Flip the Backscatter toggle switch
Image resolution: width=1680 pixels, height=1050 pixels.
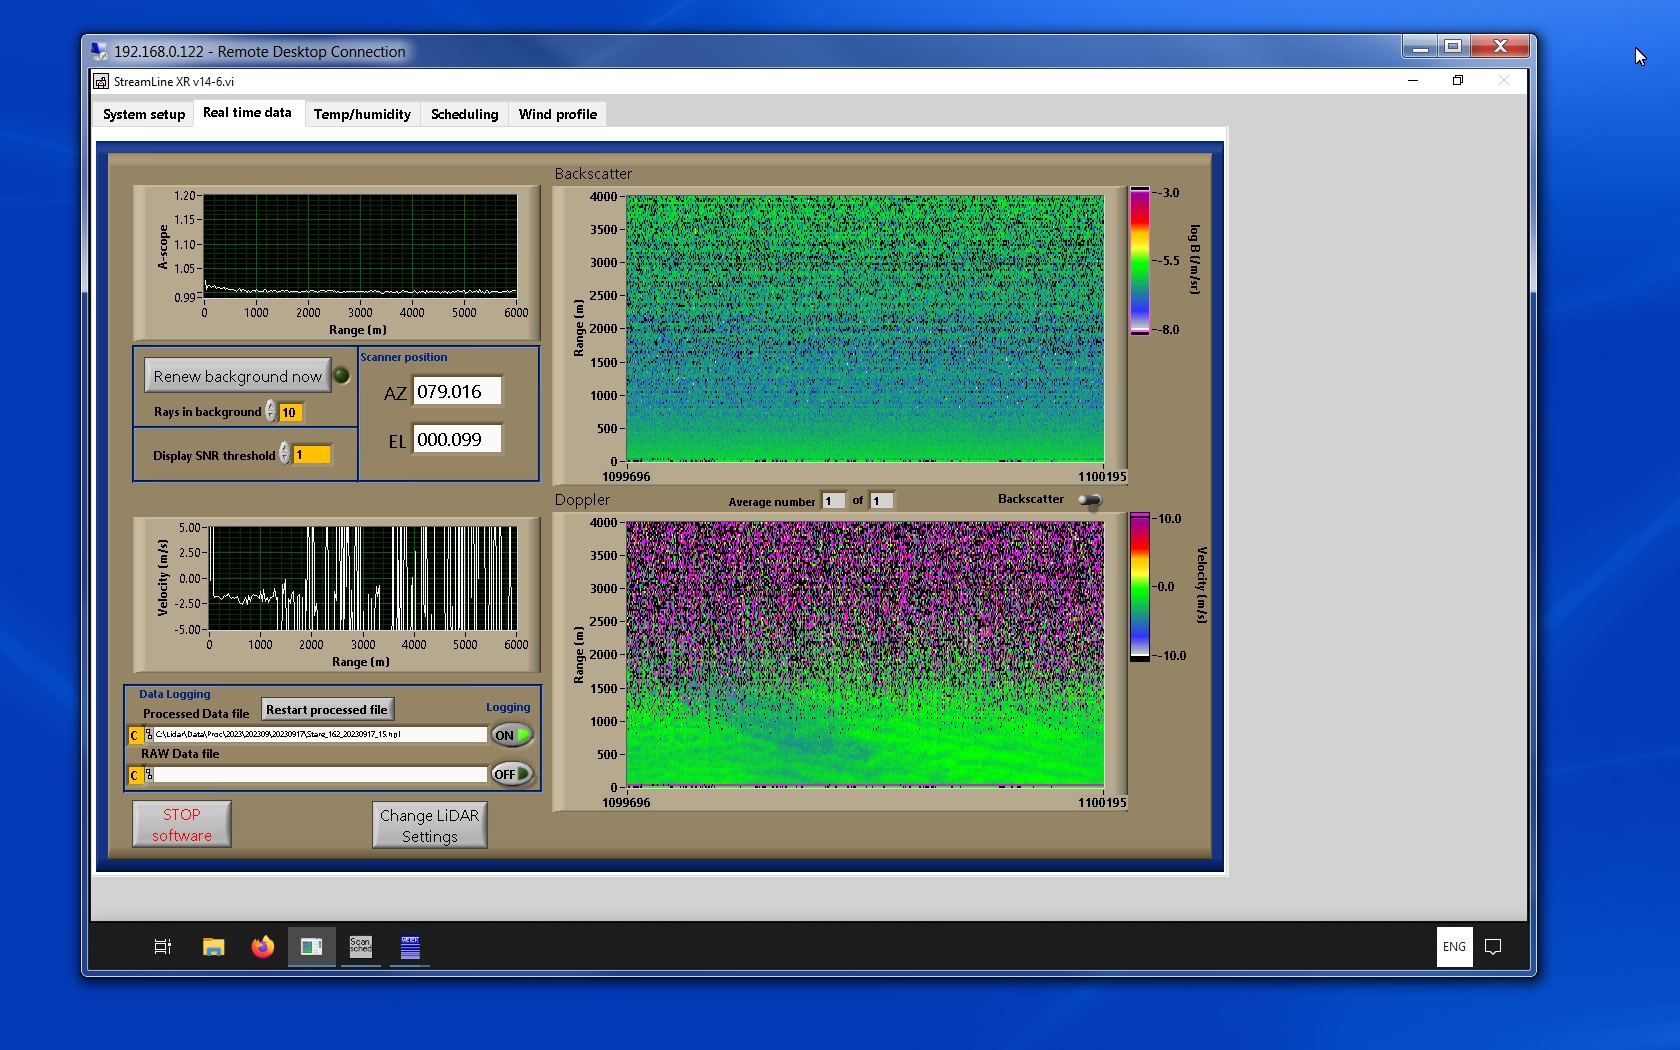[1090, 500]
